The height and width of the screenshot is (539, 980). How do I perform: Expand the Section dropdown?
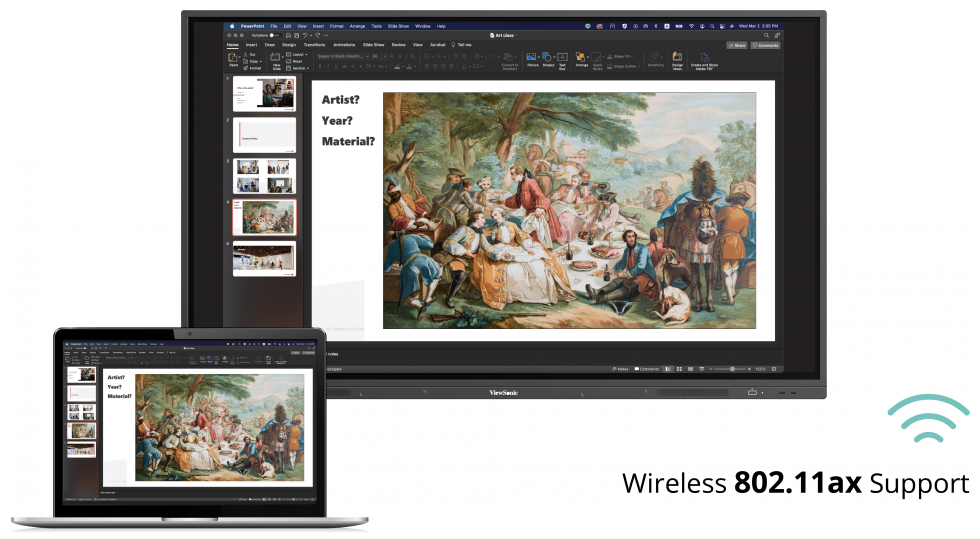click(298, 68)
